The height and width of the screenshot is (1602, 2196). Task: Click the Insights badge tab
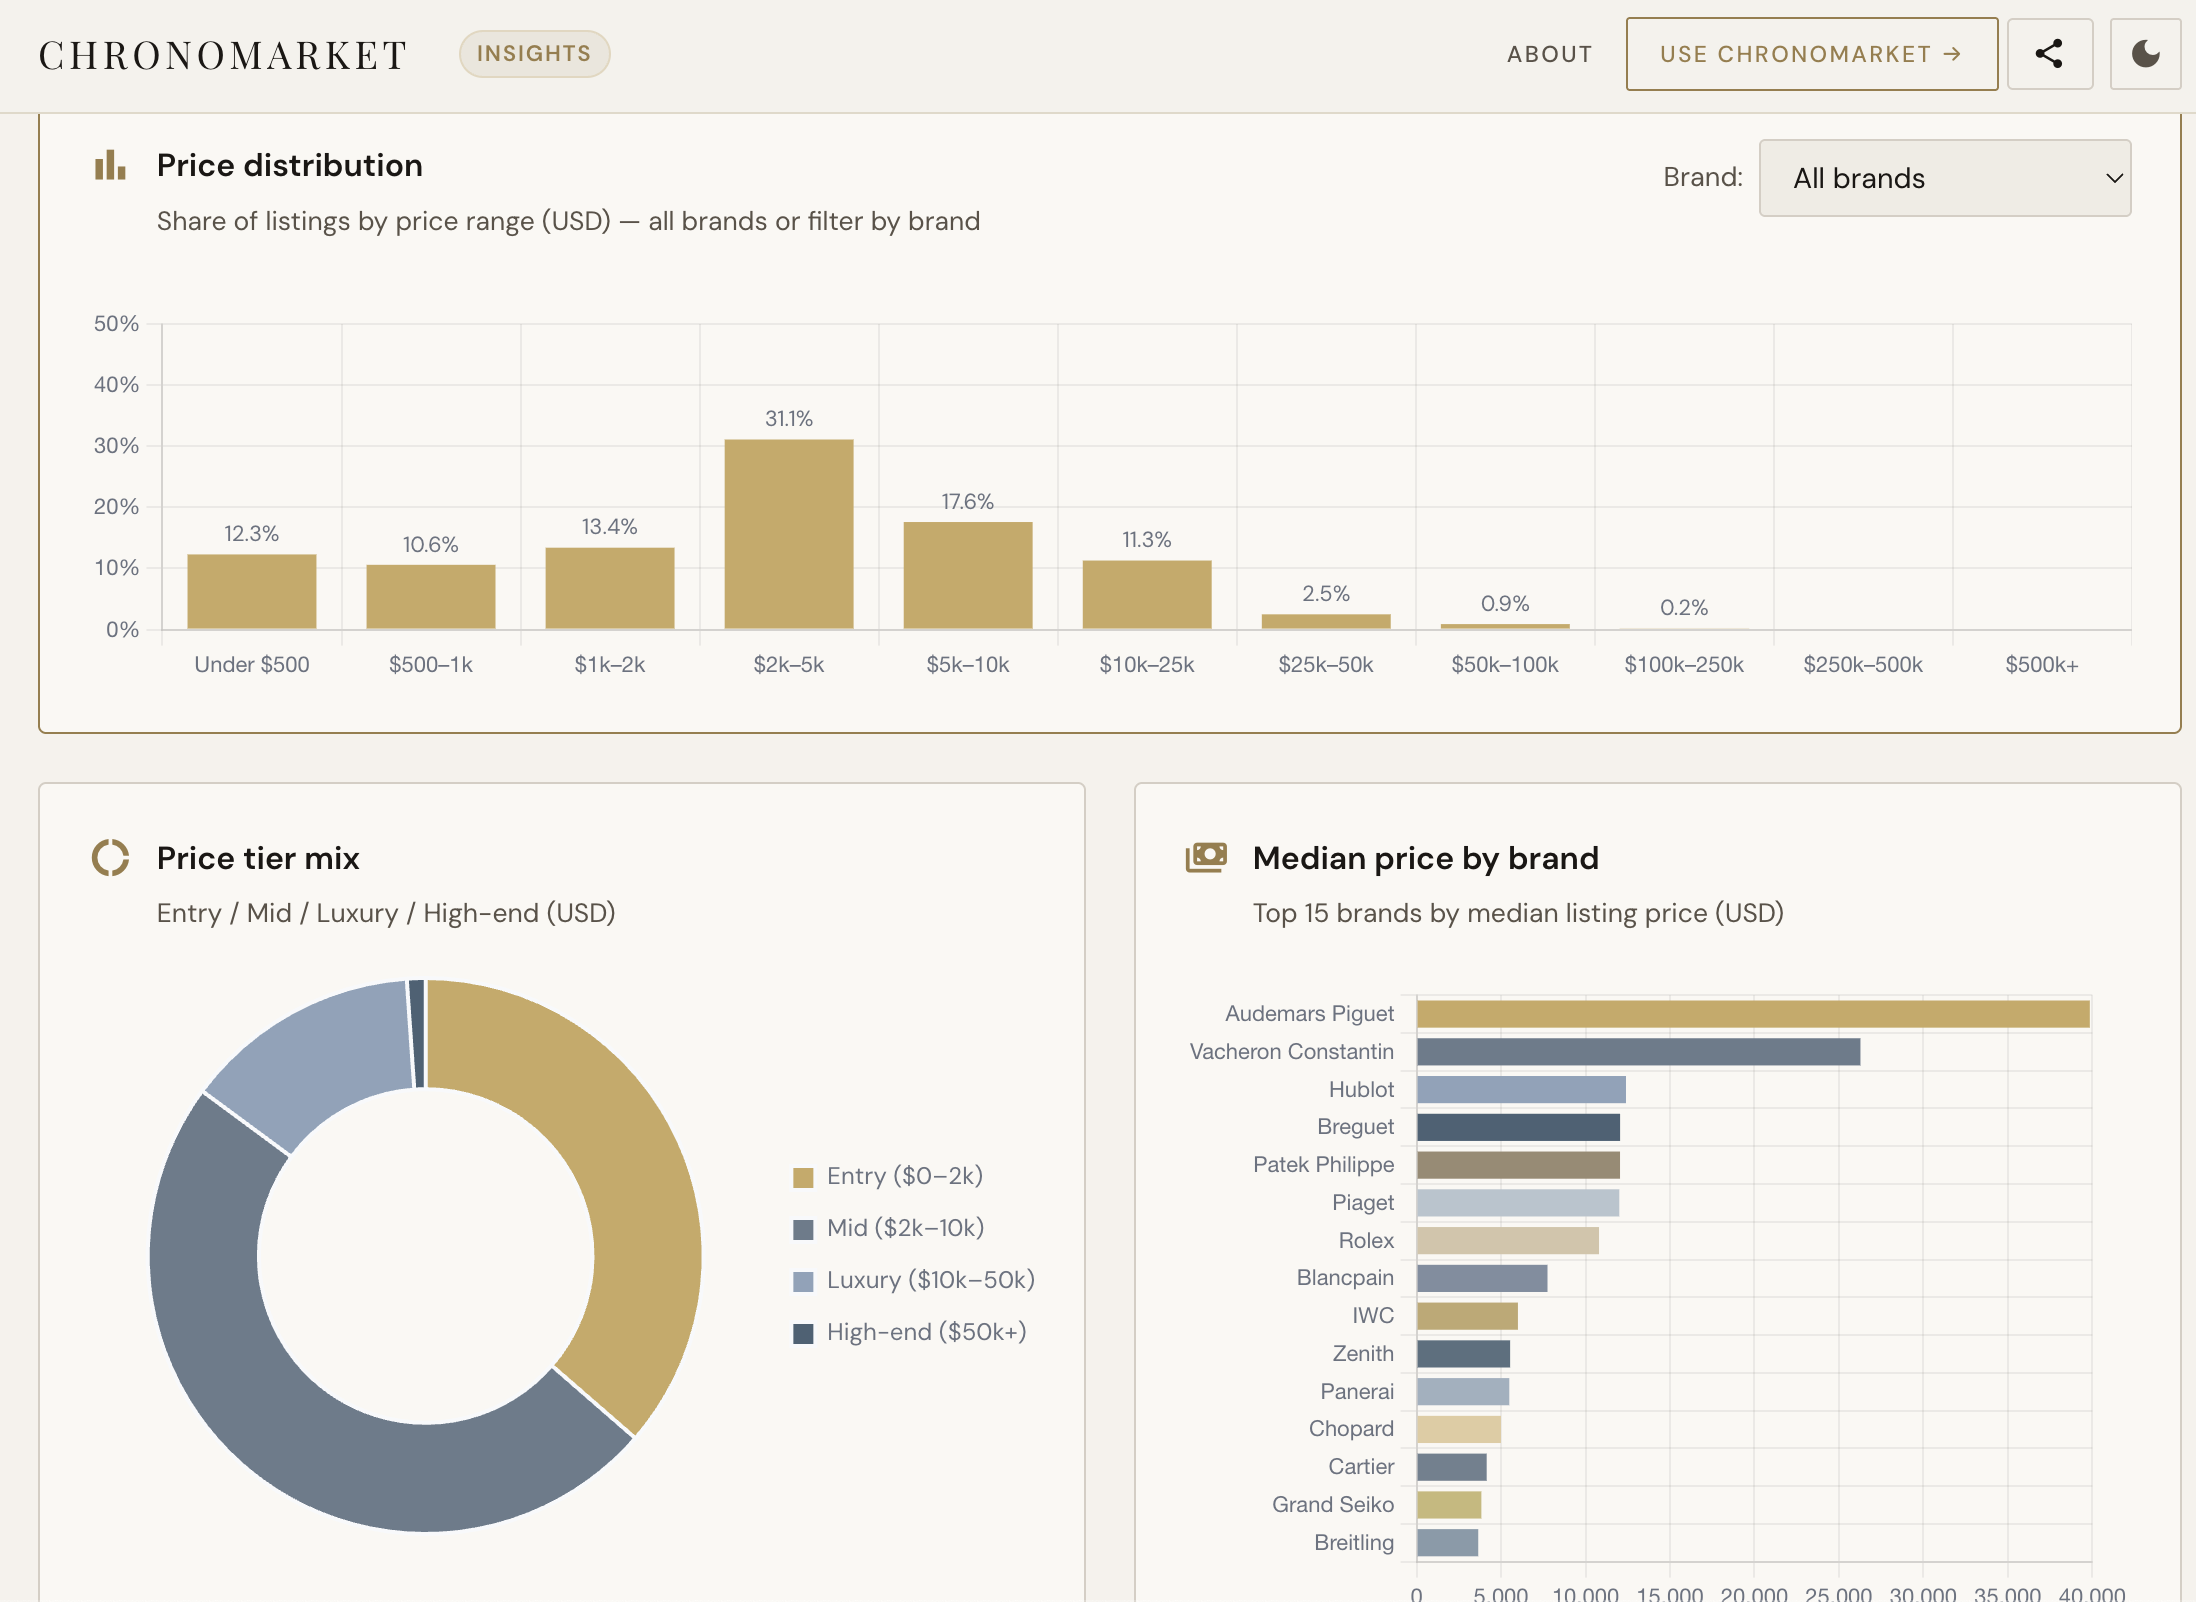pos(534,54)
